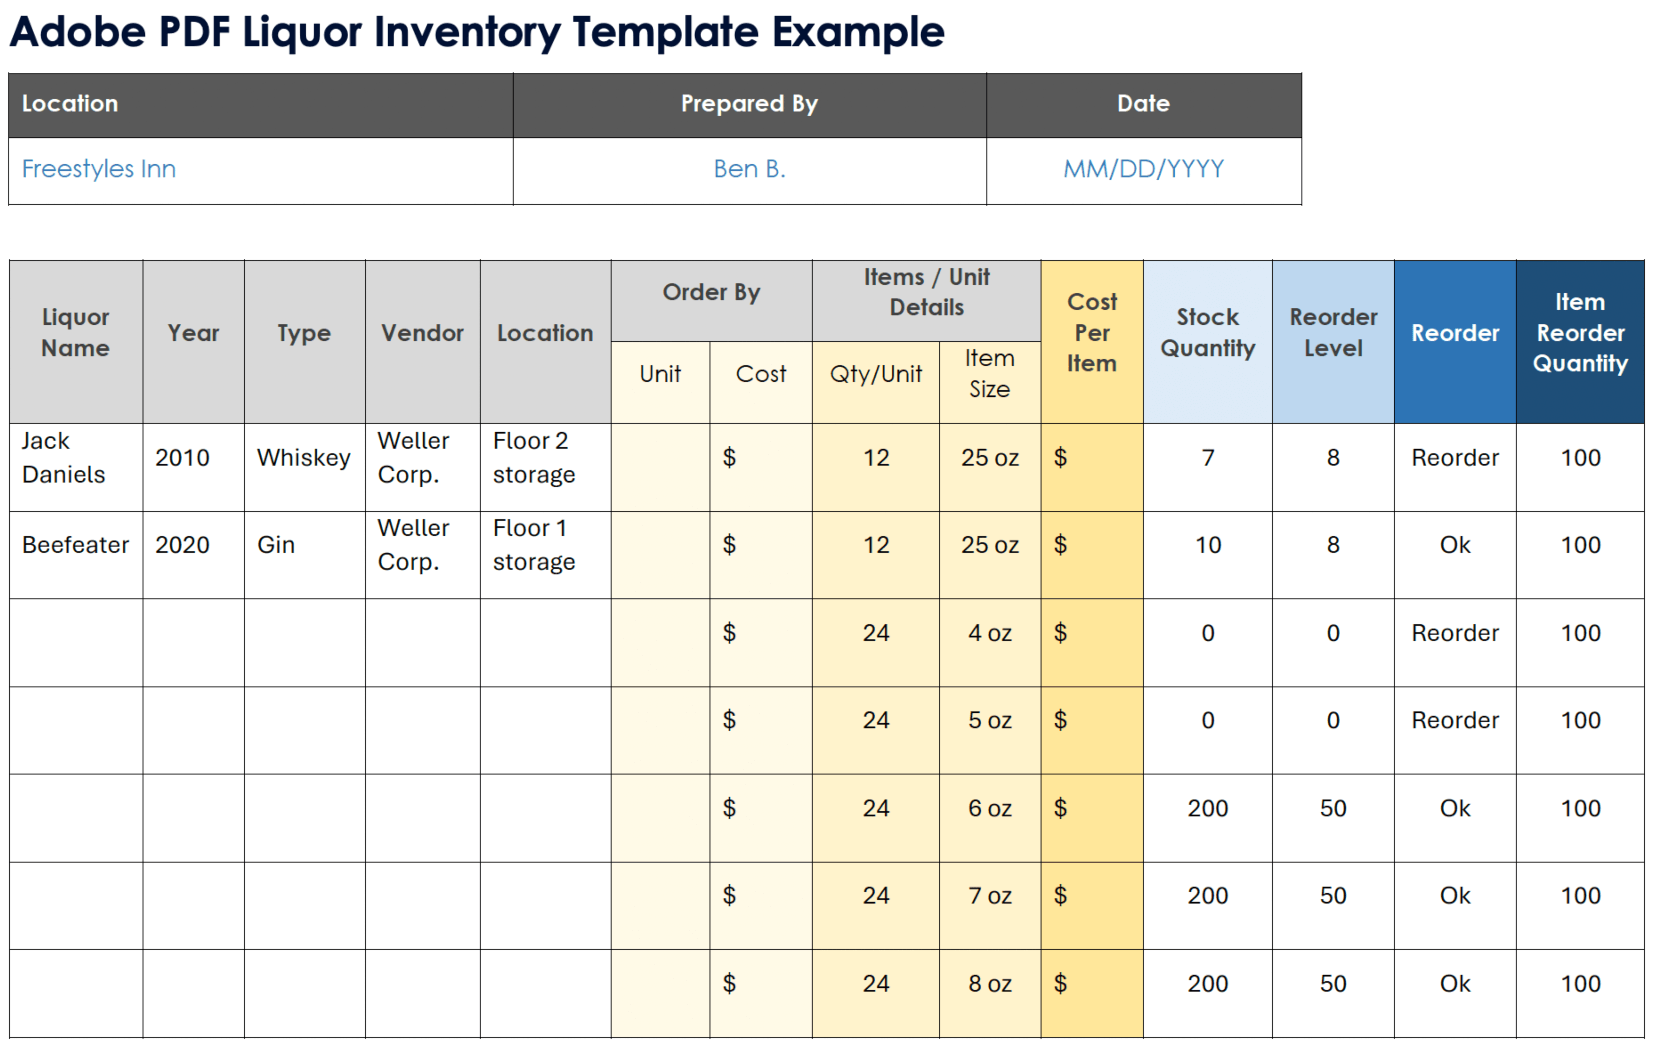Screen dimensions: 1654x1046
Task: Click the 'Jack Daniels' liquor name cell
Action: (76, 468)
